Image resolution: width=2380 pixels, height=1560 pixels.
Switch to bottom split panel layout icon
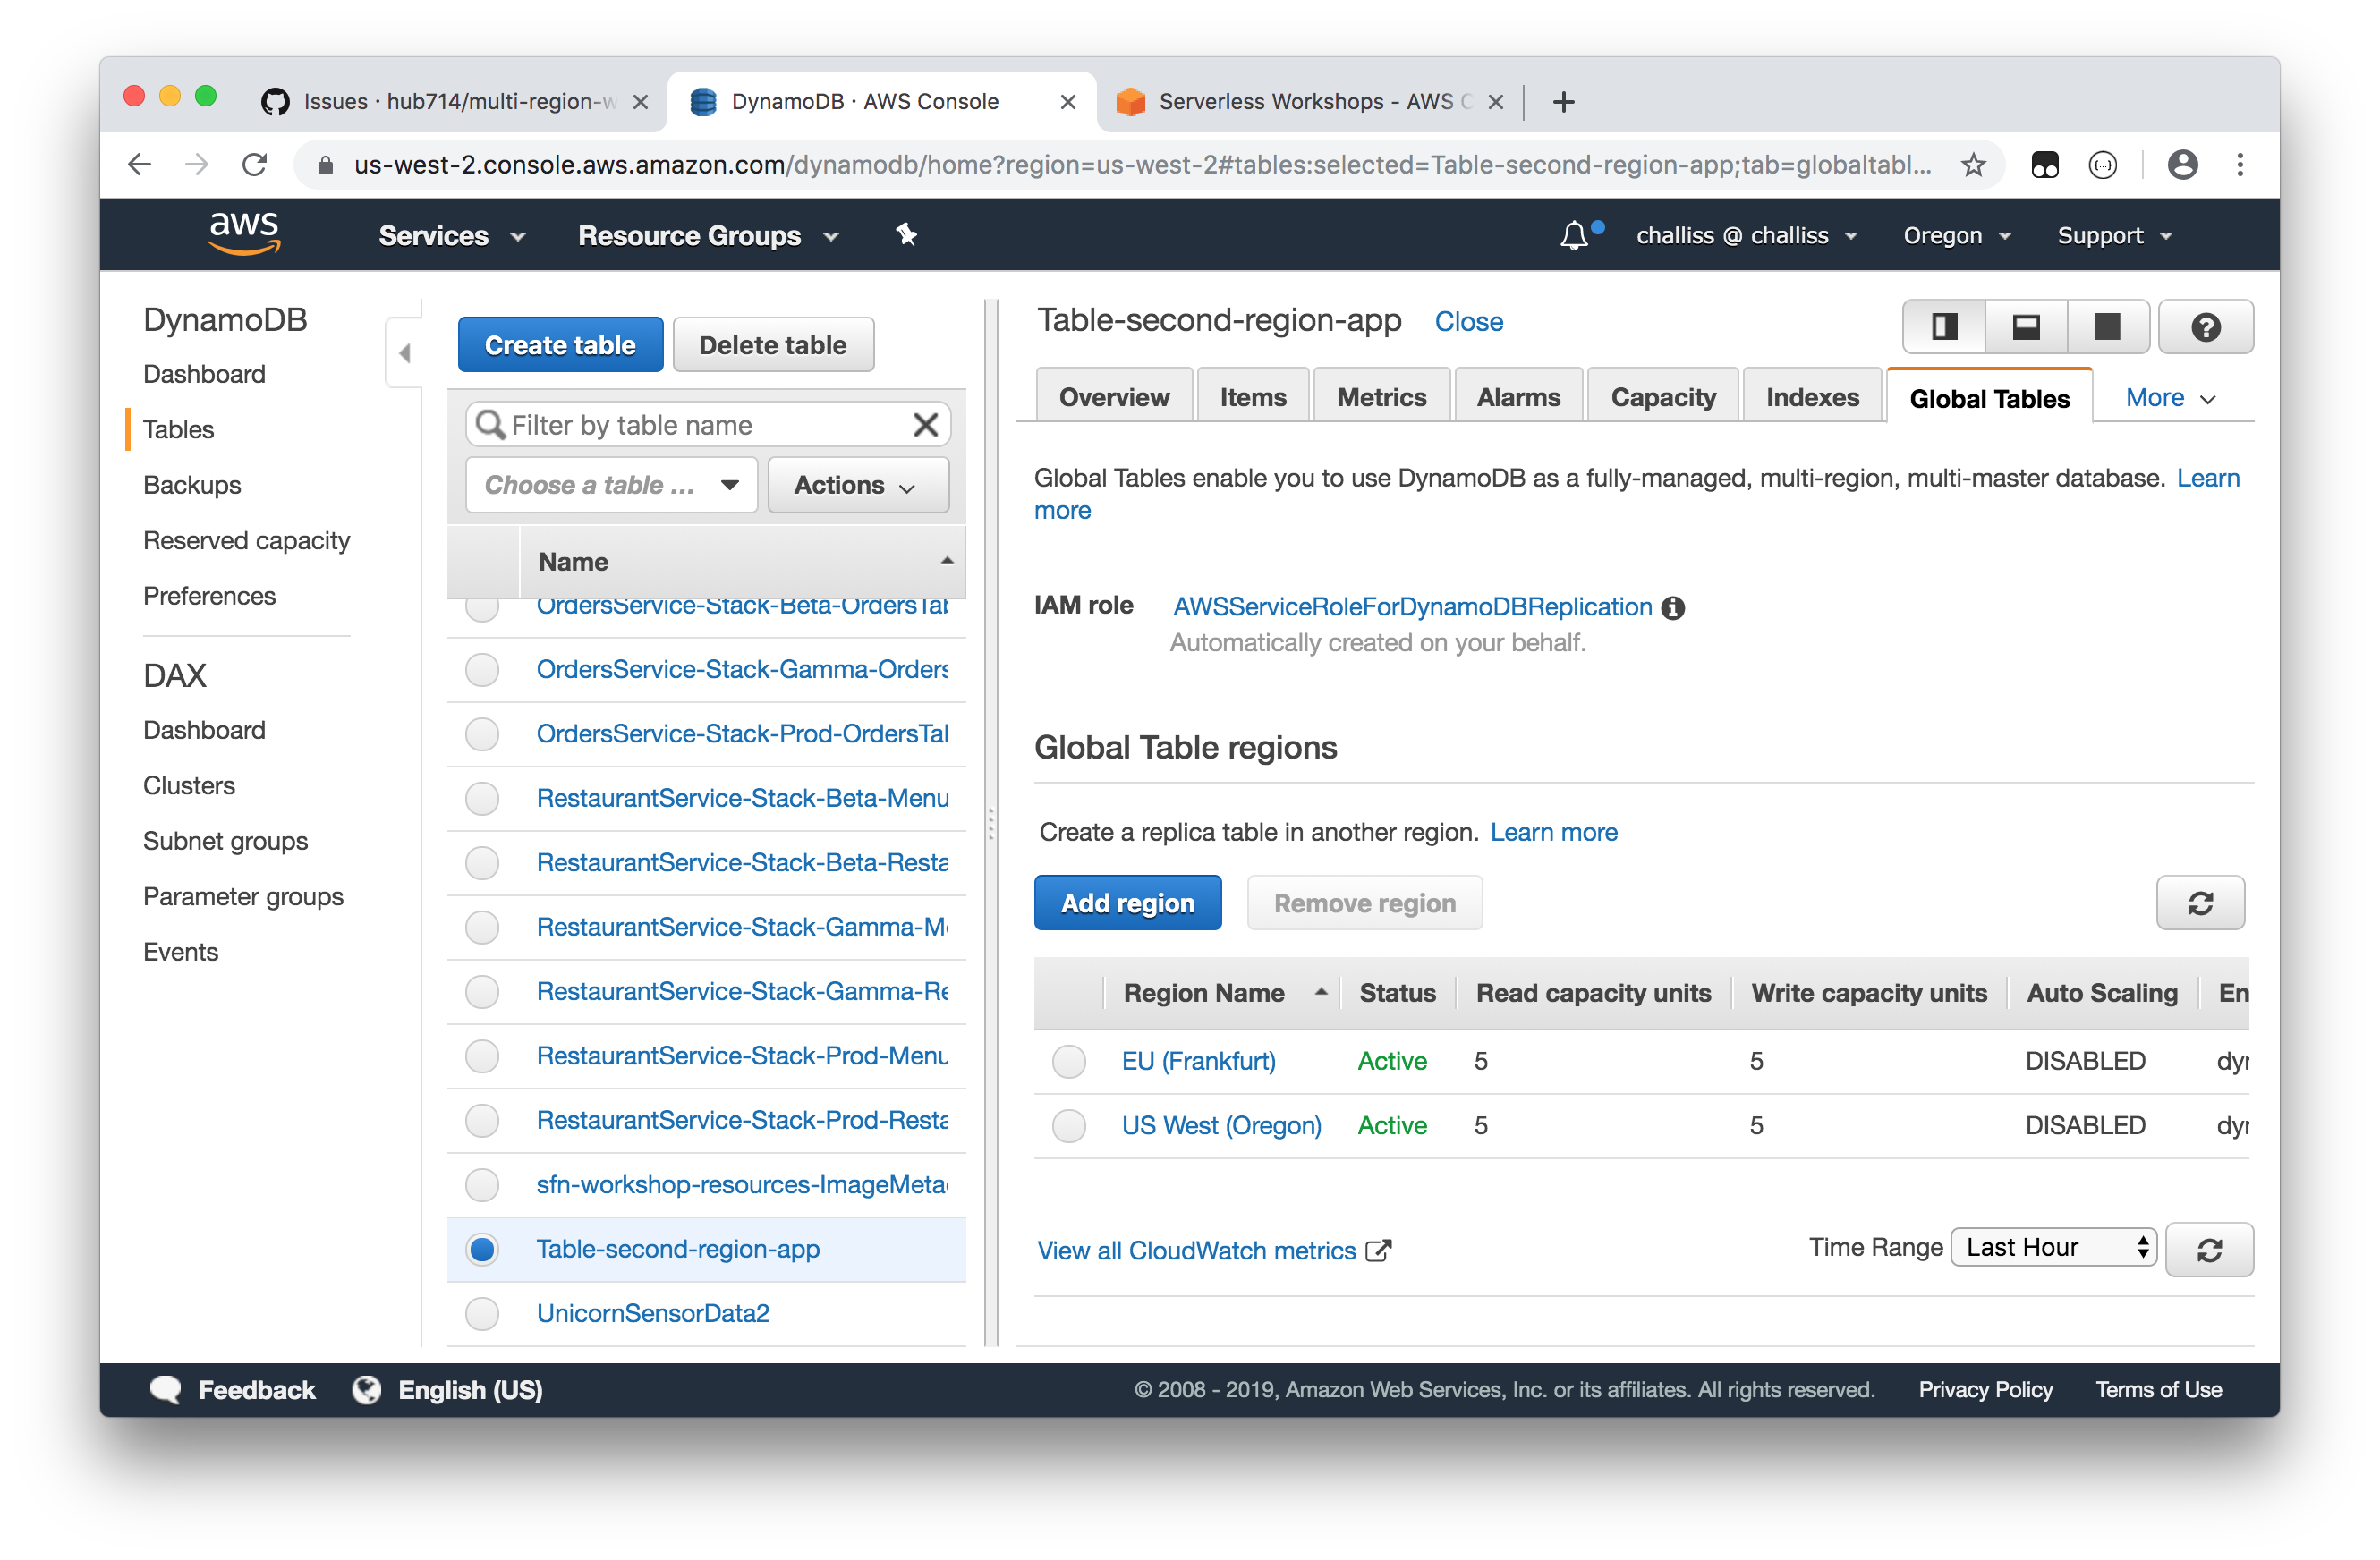click(x=2026, y=327)
